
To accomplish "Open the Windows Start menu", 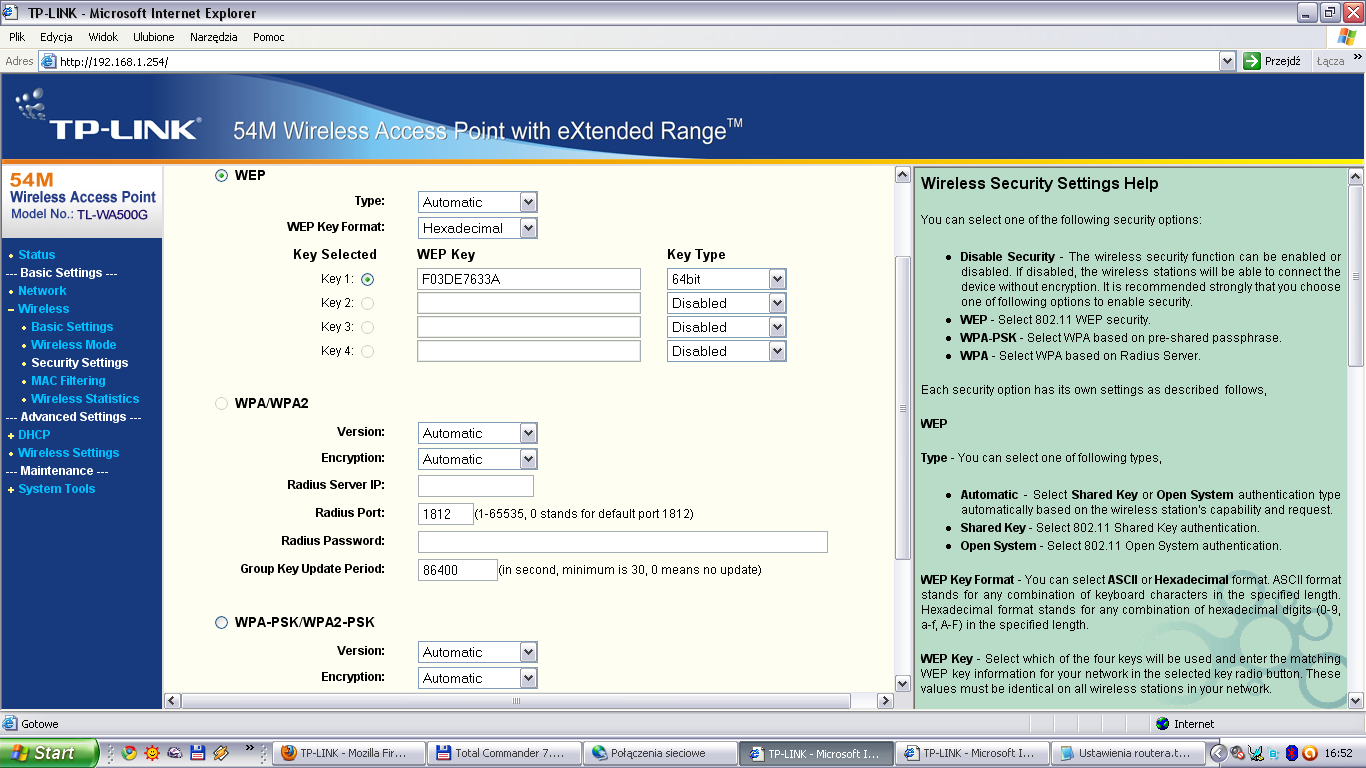I will (49, 753).
